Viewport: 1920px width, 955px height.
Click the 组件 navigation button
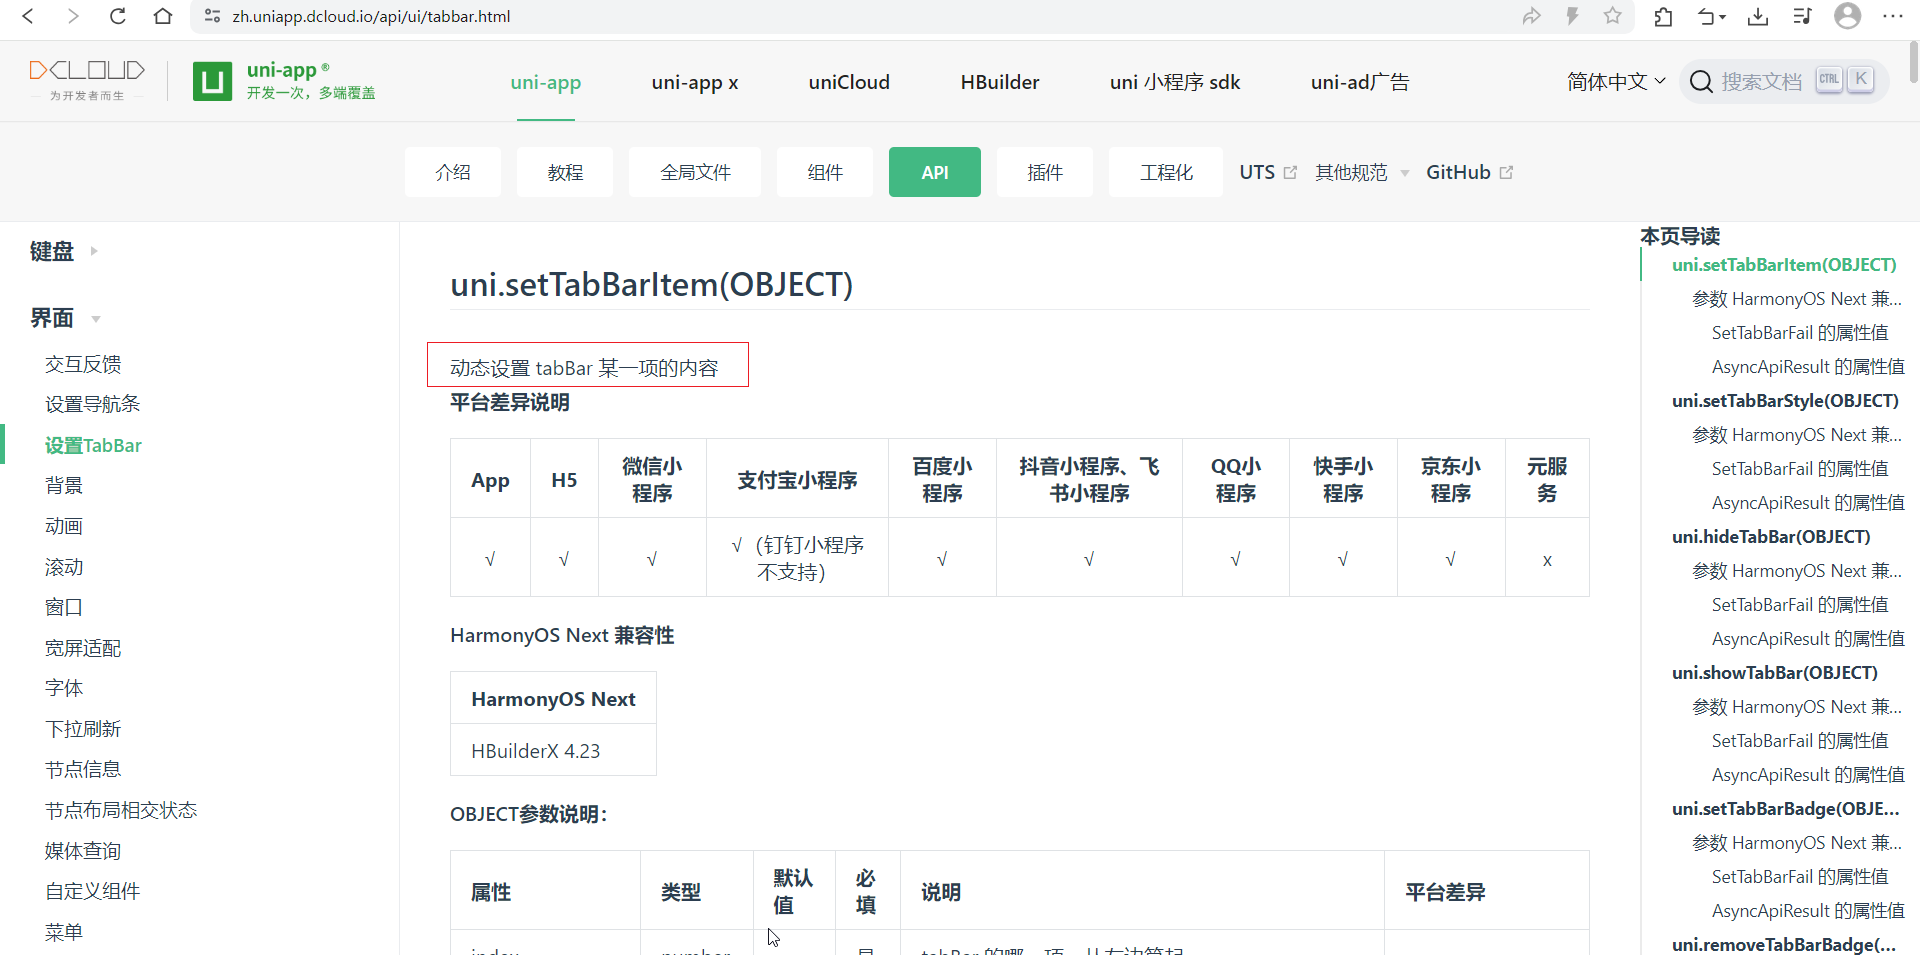coord(825,172)
